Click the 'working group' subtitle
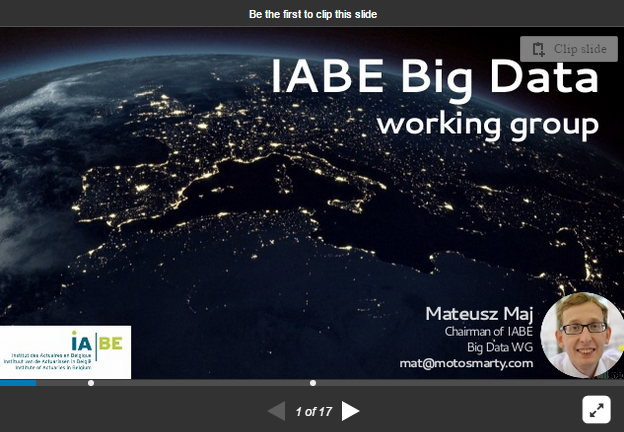Viewport: 624px width, 432px height. tap(487, 126)
